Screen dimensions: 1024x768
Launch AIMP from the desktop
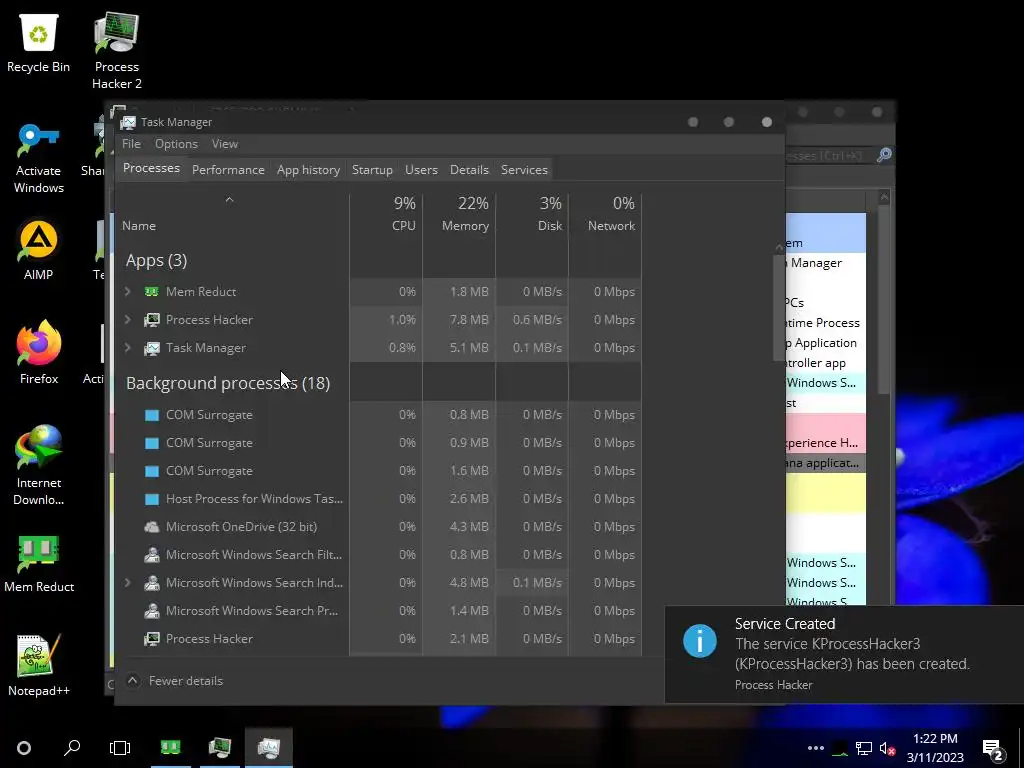click(x=39, y=249)
